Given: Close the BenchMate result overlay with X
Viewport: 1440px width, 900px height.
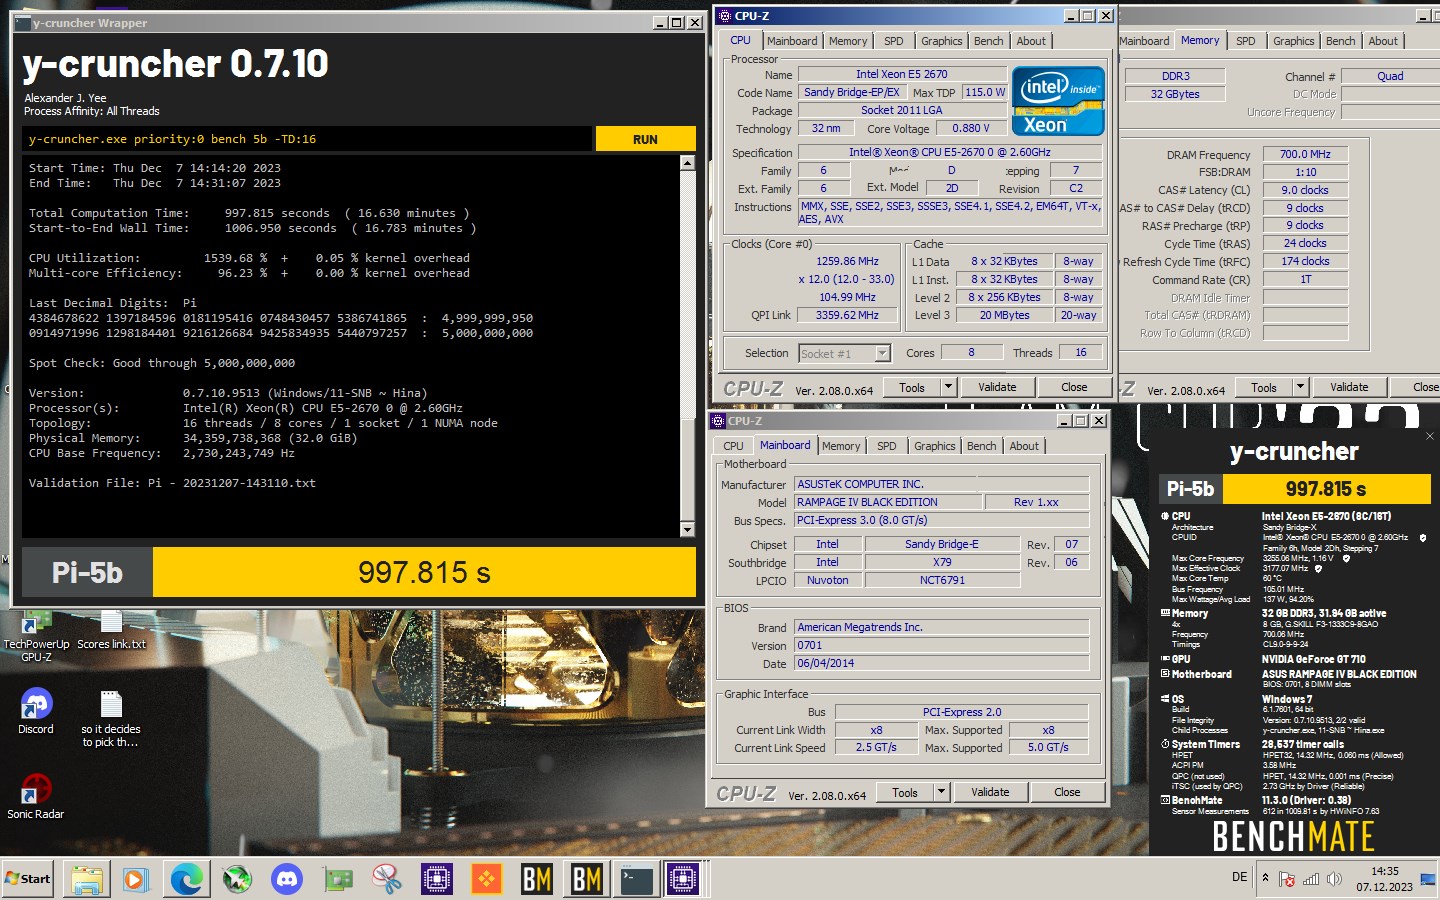Looking at the screenshot, I should tap(1430, 436).
